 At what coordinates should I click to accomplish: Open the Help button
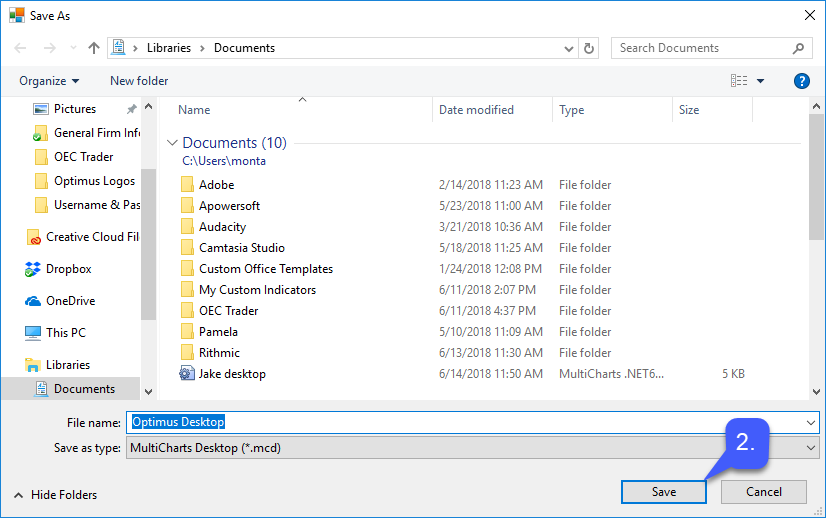pos(801,81)
